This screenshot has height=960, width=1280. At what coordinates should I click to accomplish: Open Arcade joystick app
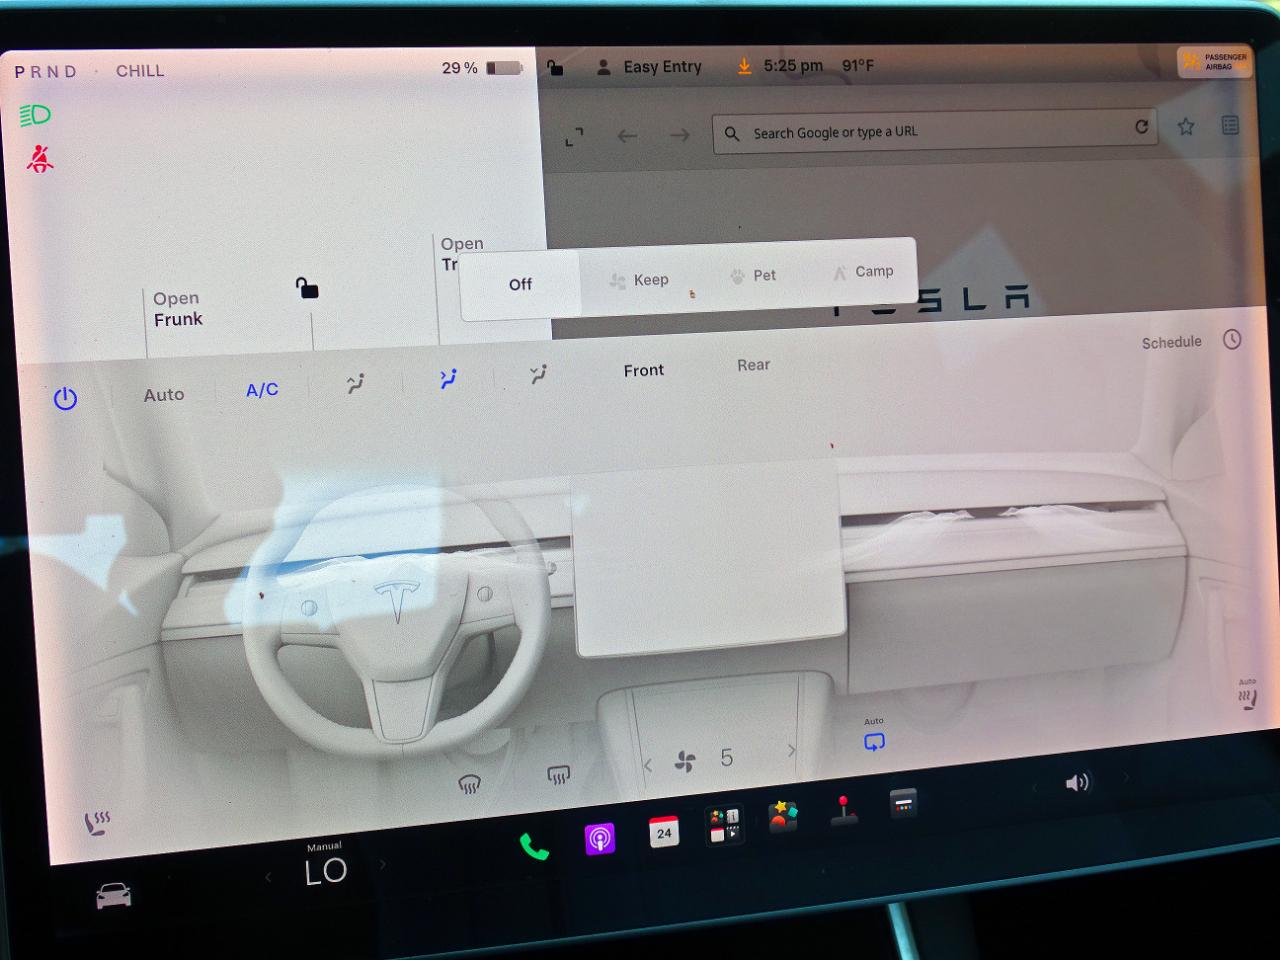[x=844, y=810]
